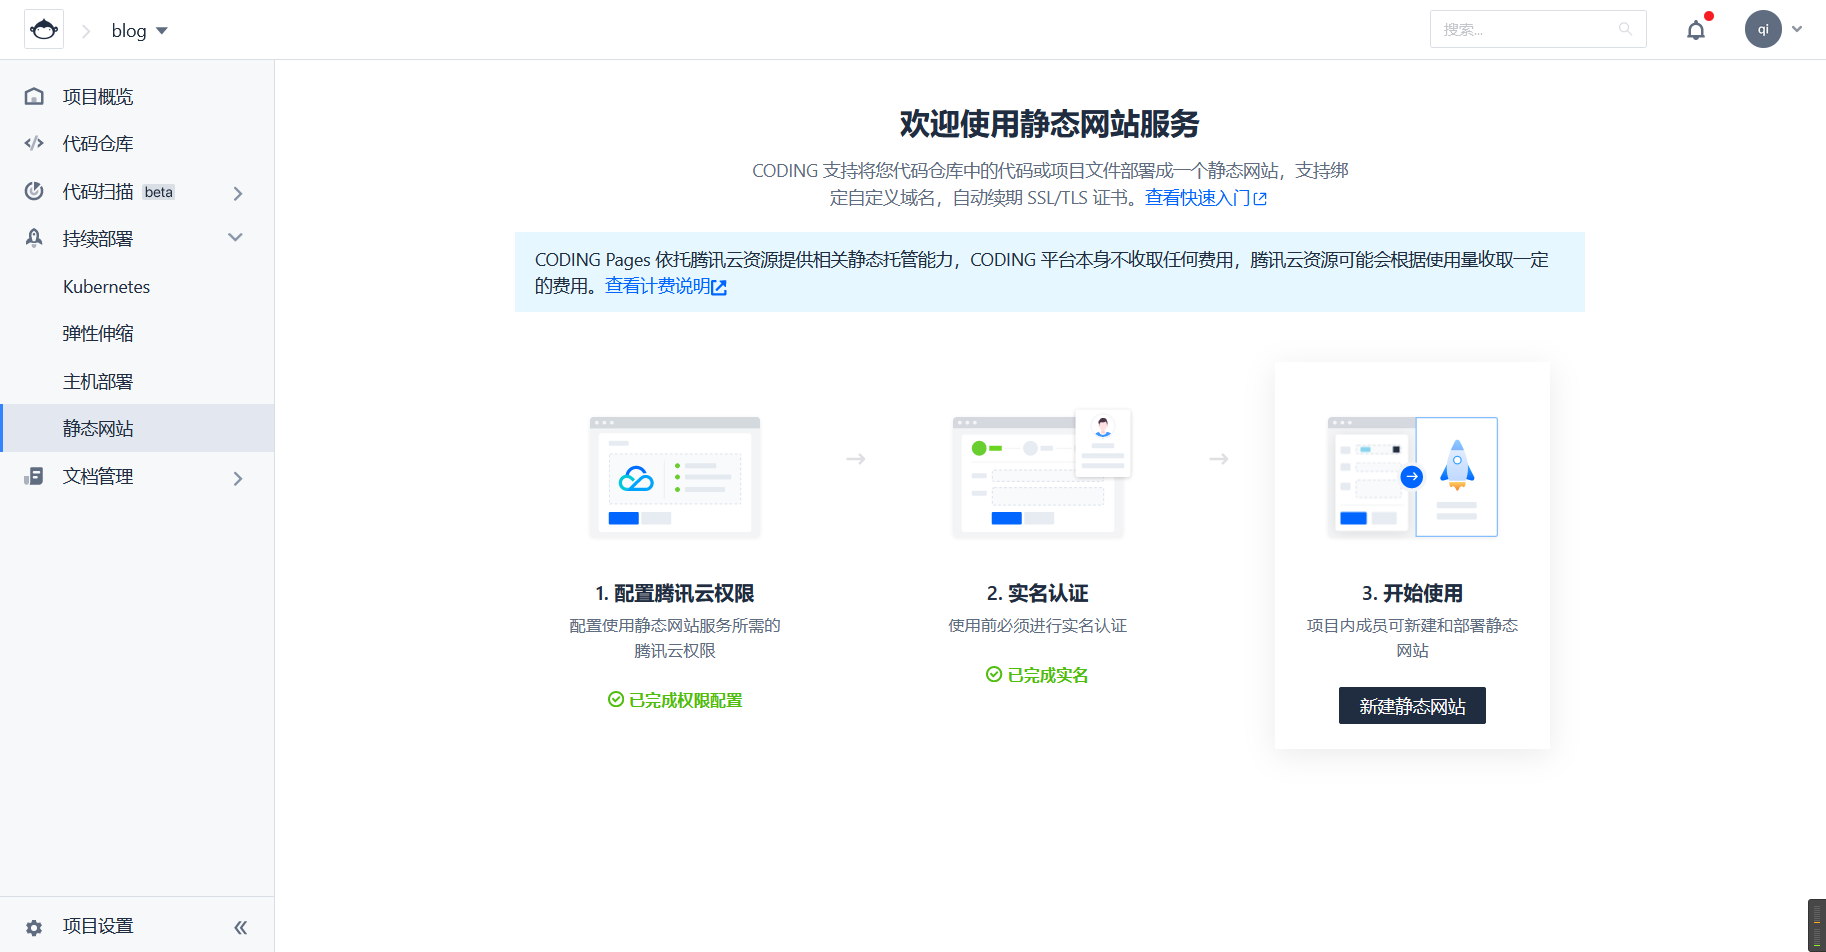Screen dimensions: 1826x952
Task: Click the qi user avatar
Action: 1763,29
